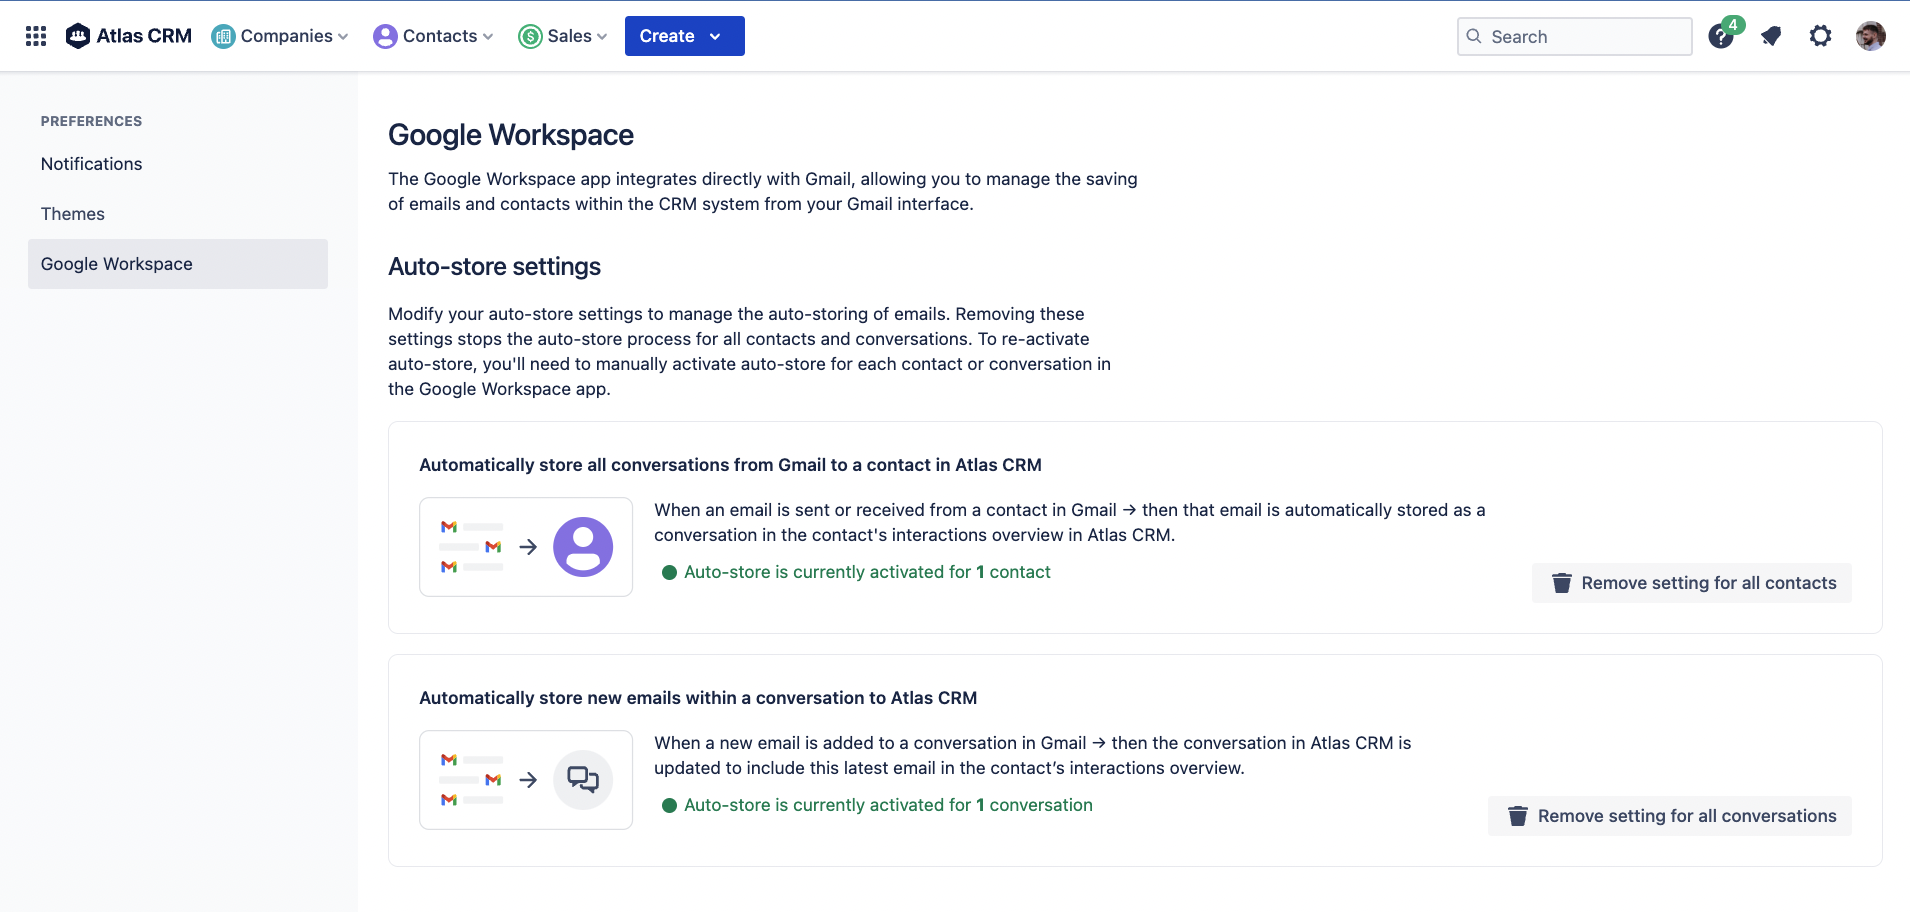Expand the Contacts dropdown menu
This screenshot has width=1910, height=912.
(434, 36)
